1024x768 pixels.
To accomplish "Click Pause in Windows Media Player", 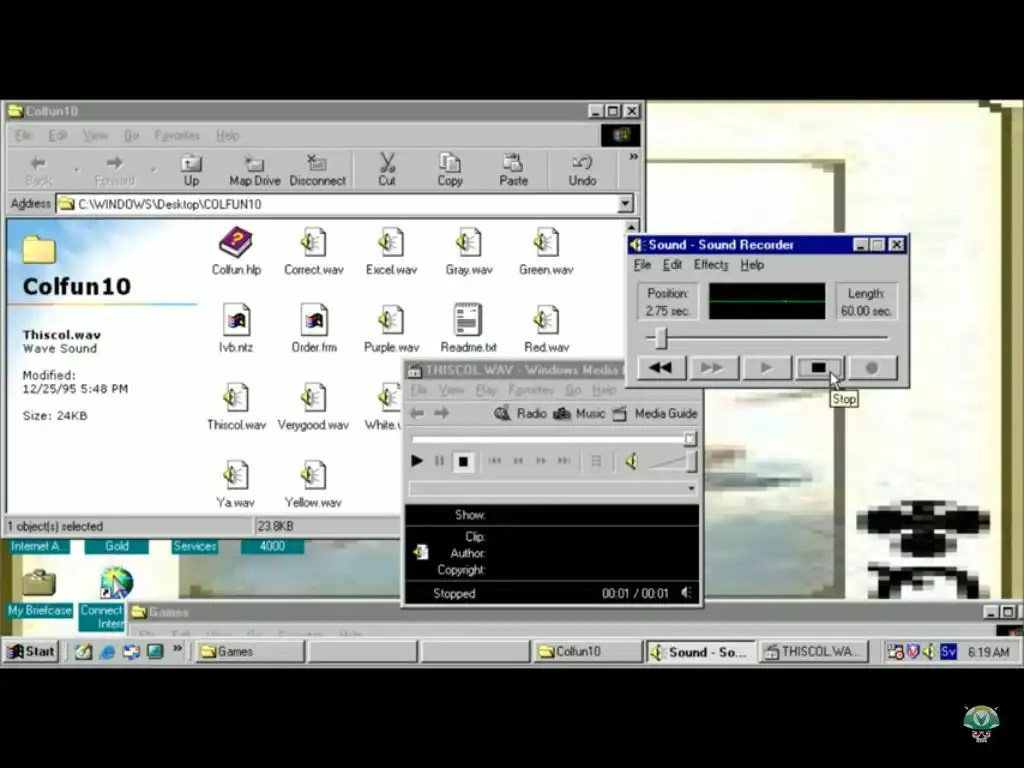I will (440, 461).
